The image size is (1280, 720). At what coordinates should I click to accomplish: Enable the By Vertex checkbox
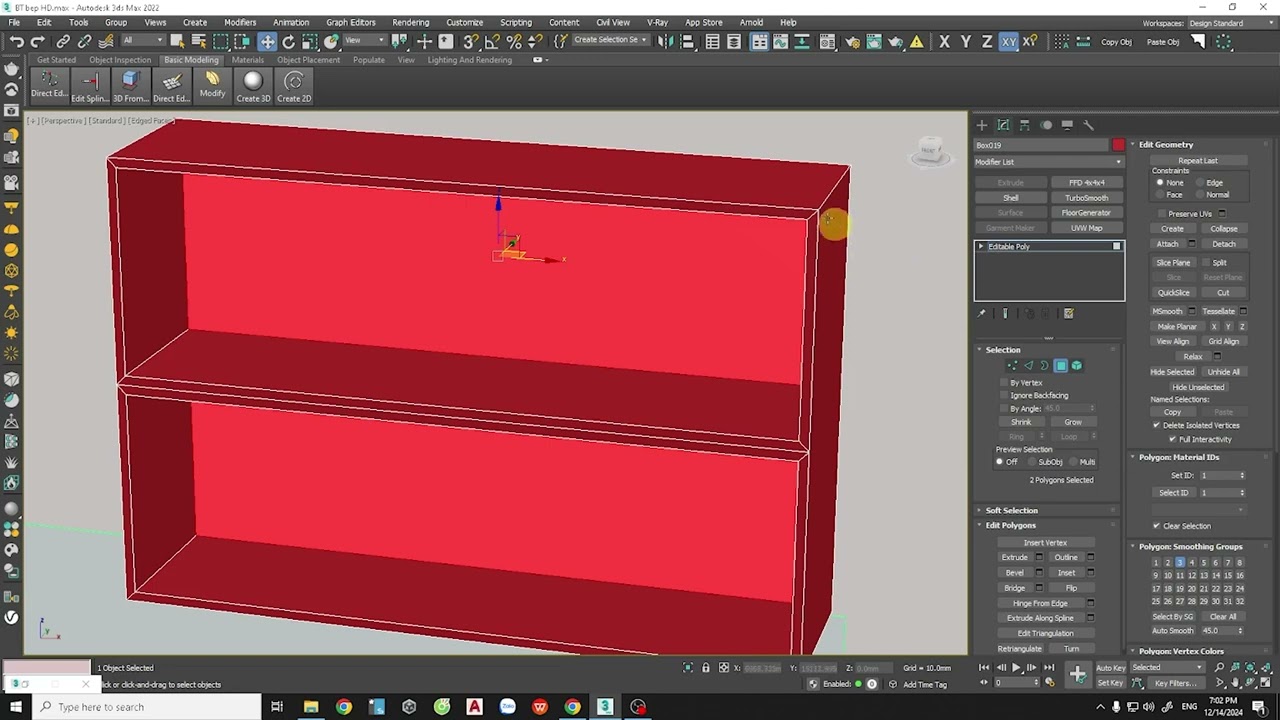pyautogui.click(x=1004, y=383)
